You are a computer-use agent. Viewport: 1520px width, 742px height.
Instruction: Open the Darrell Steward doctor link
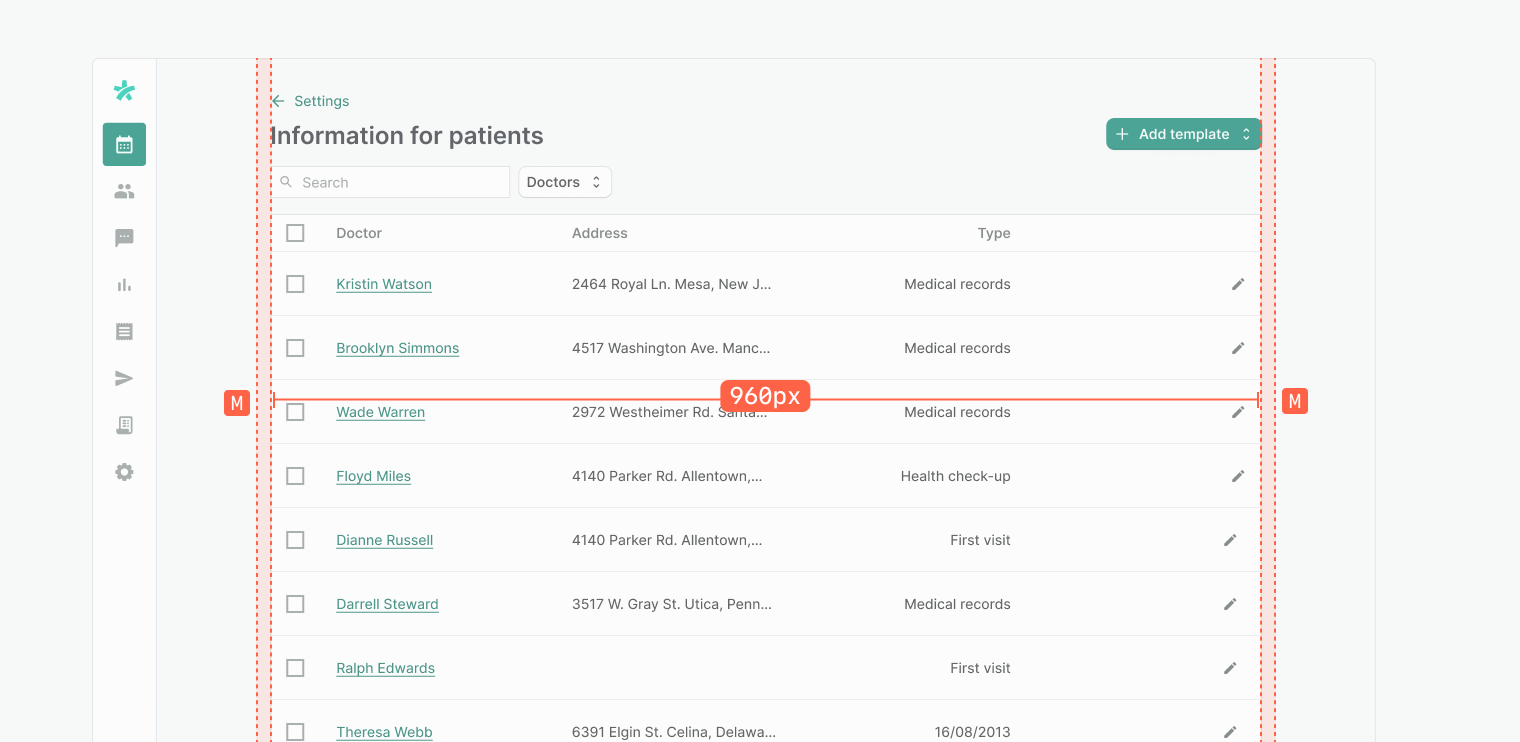(x=387, y=604)
